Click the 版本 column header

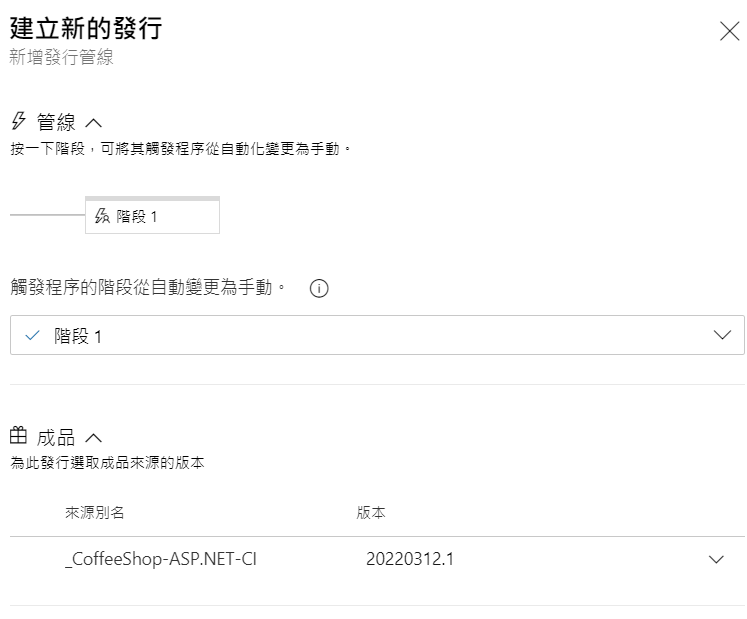[371, 513]
